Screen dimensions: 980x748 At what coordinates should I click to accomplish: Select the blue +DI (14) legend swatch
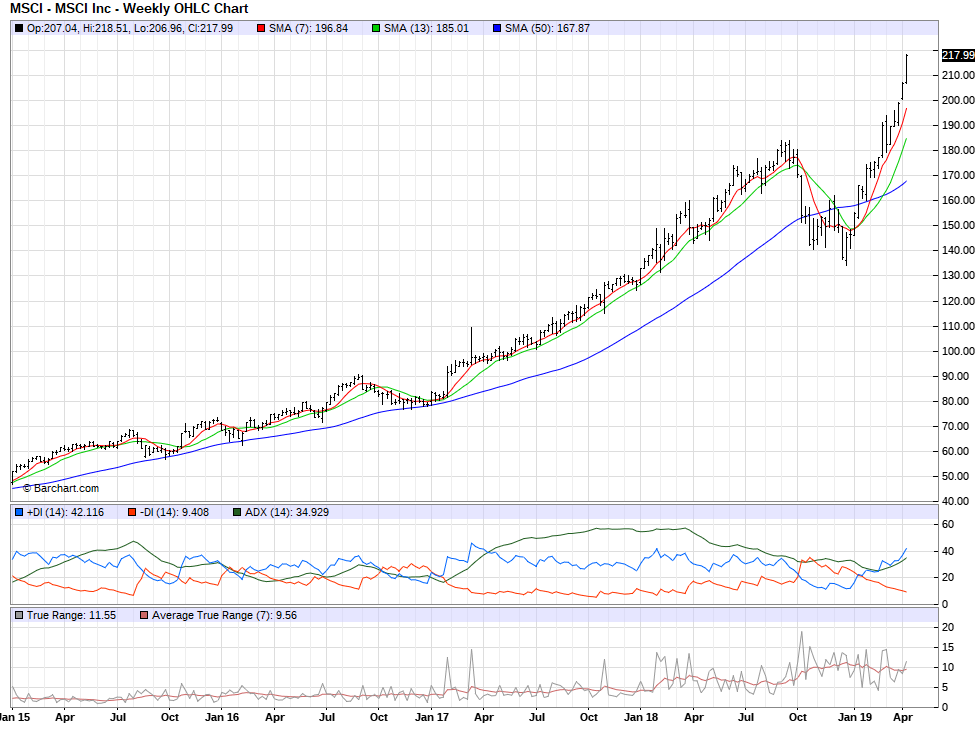click(x=19, y=513)
